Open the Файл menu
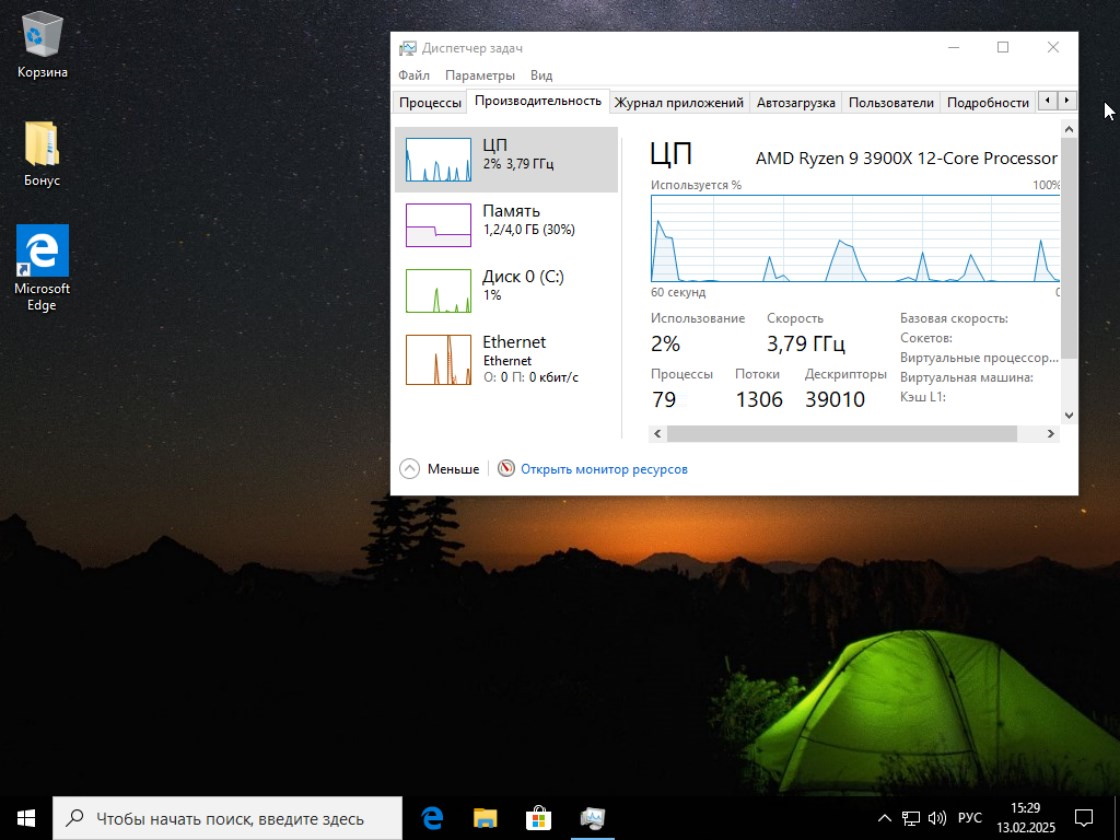Viewport: 1120px width, 840px height. 414,75
